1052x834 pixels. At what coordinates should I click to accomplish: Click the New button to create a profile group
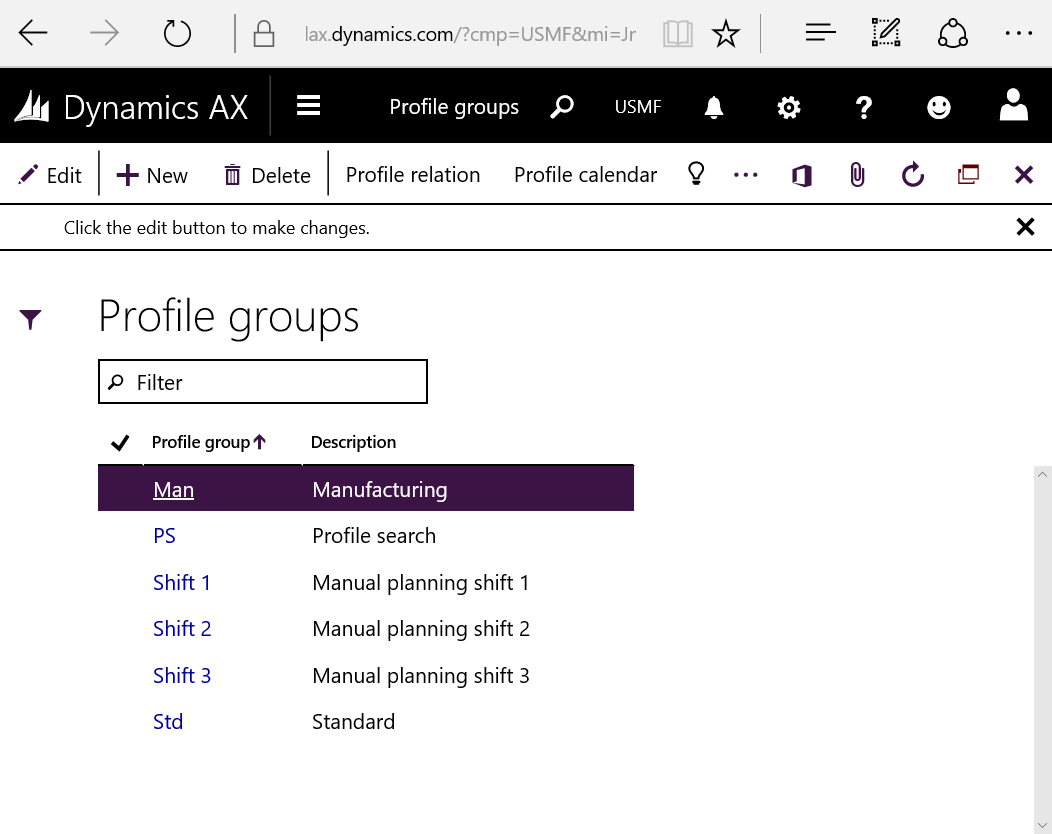point(152,174)
